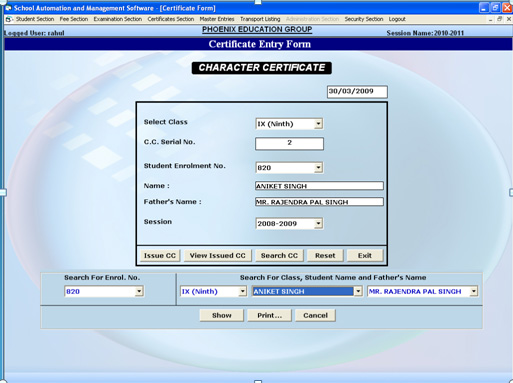Click the Name field with ANIKET SINGH
Screen dimensions: 513x383
coord(319,186)
